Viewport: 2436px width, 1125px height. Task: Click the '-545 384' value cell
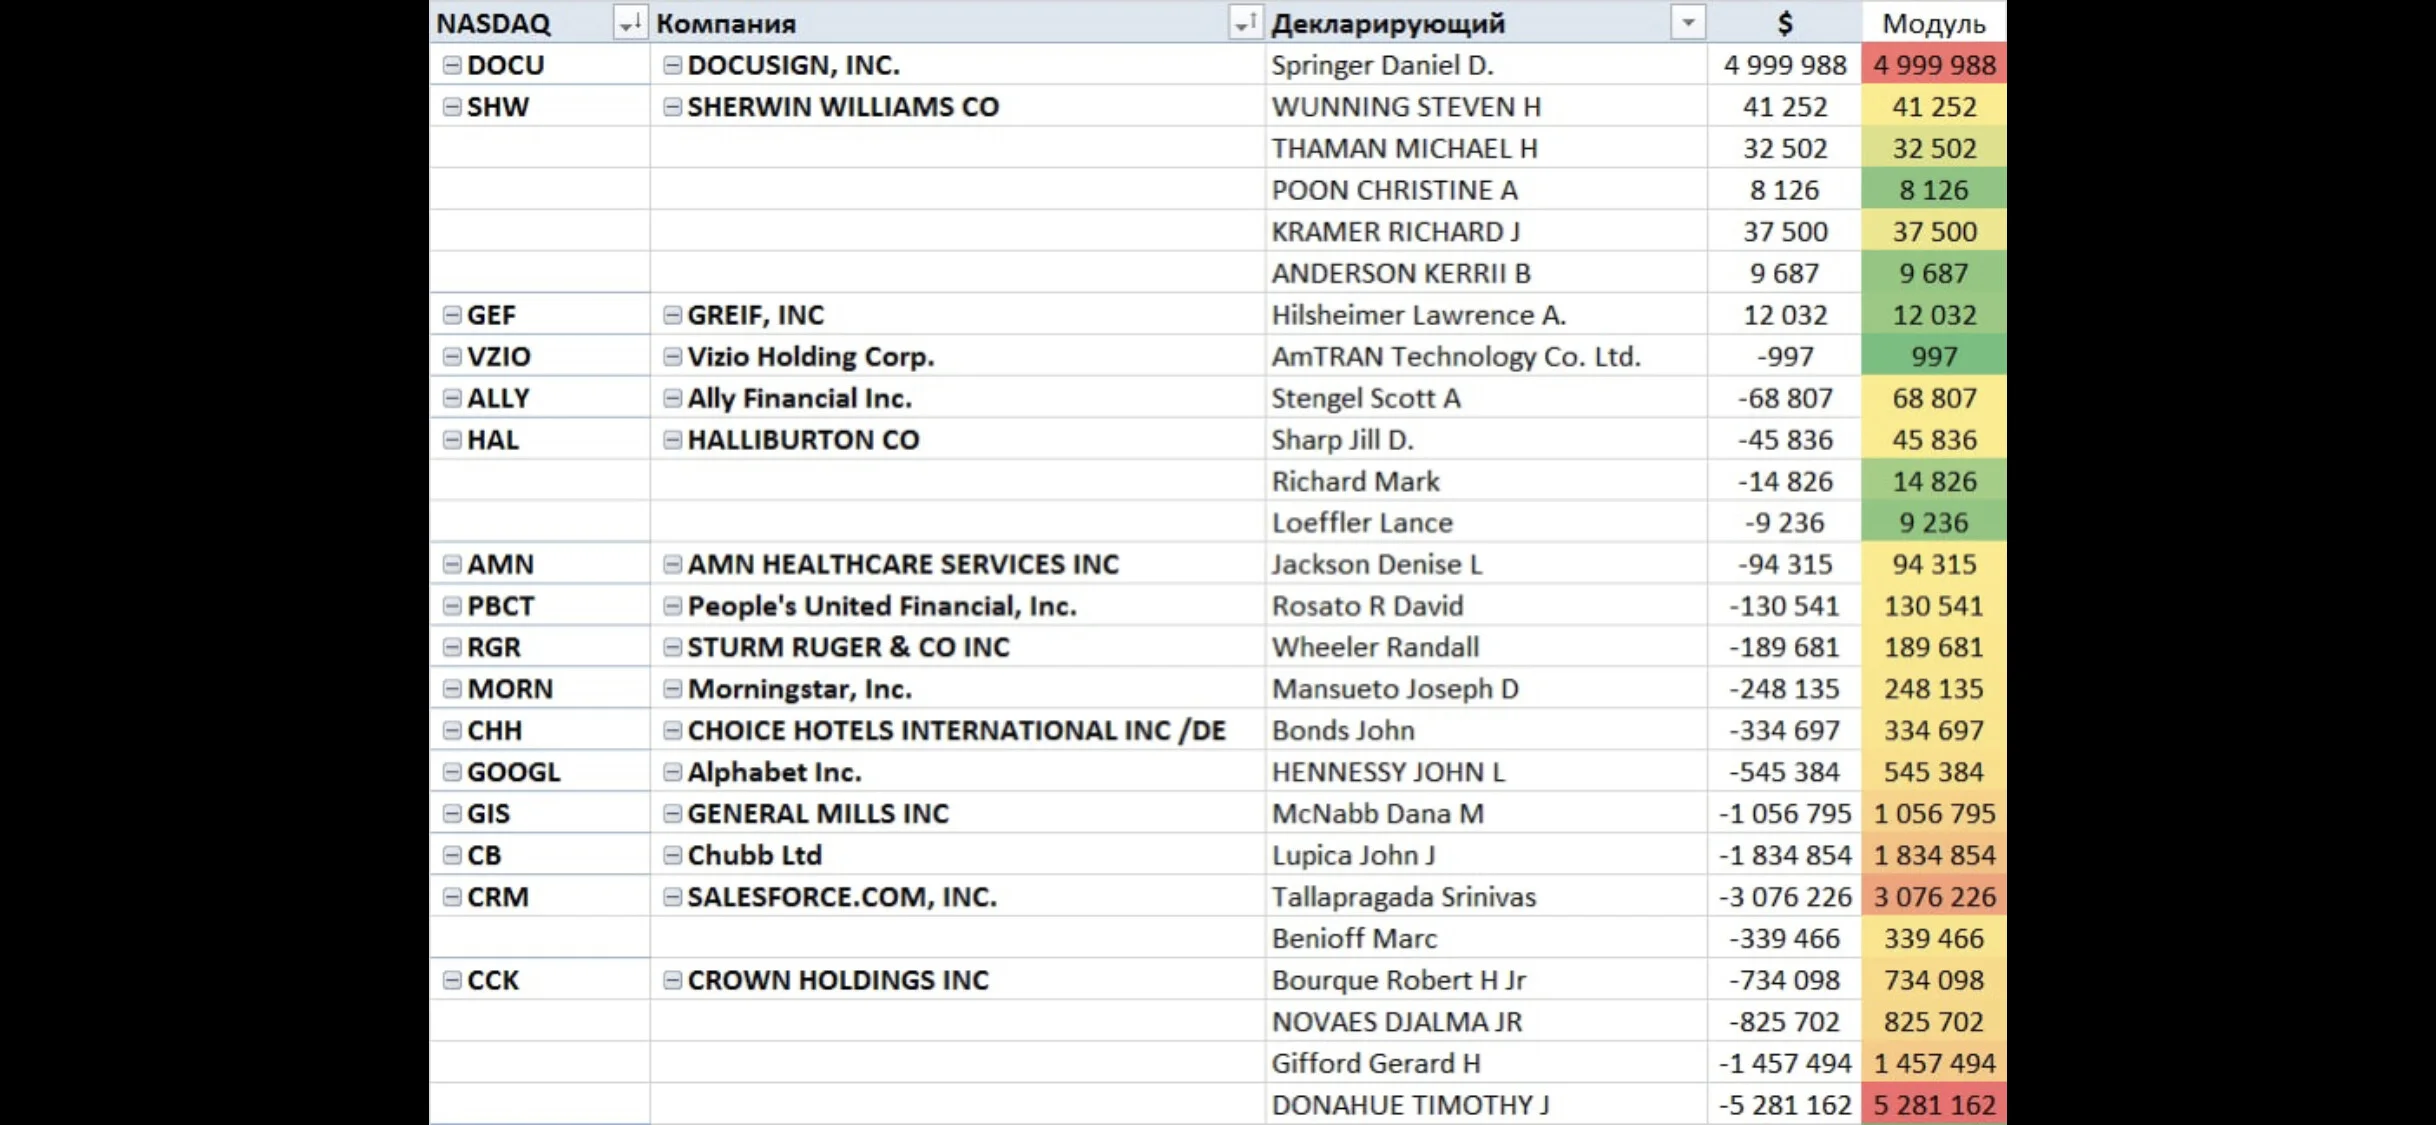point(1785,772)
